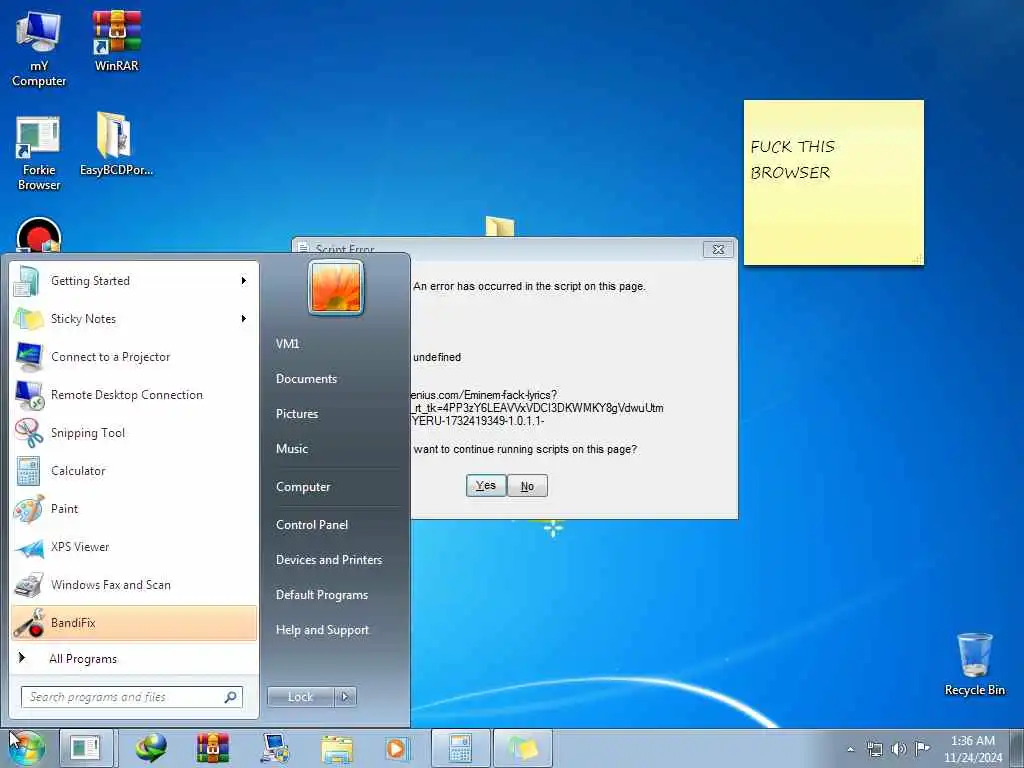1024x768 pixels.
Task: Click the Windows Start orb
Action: click(x=26, y=748)
